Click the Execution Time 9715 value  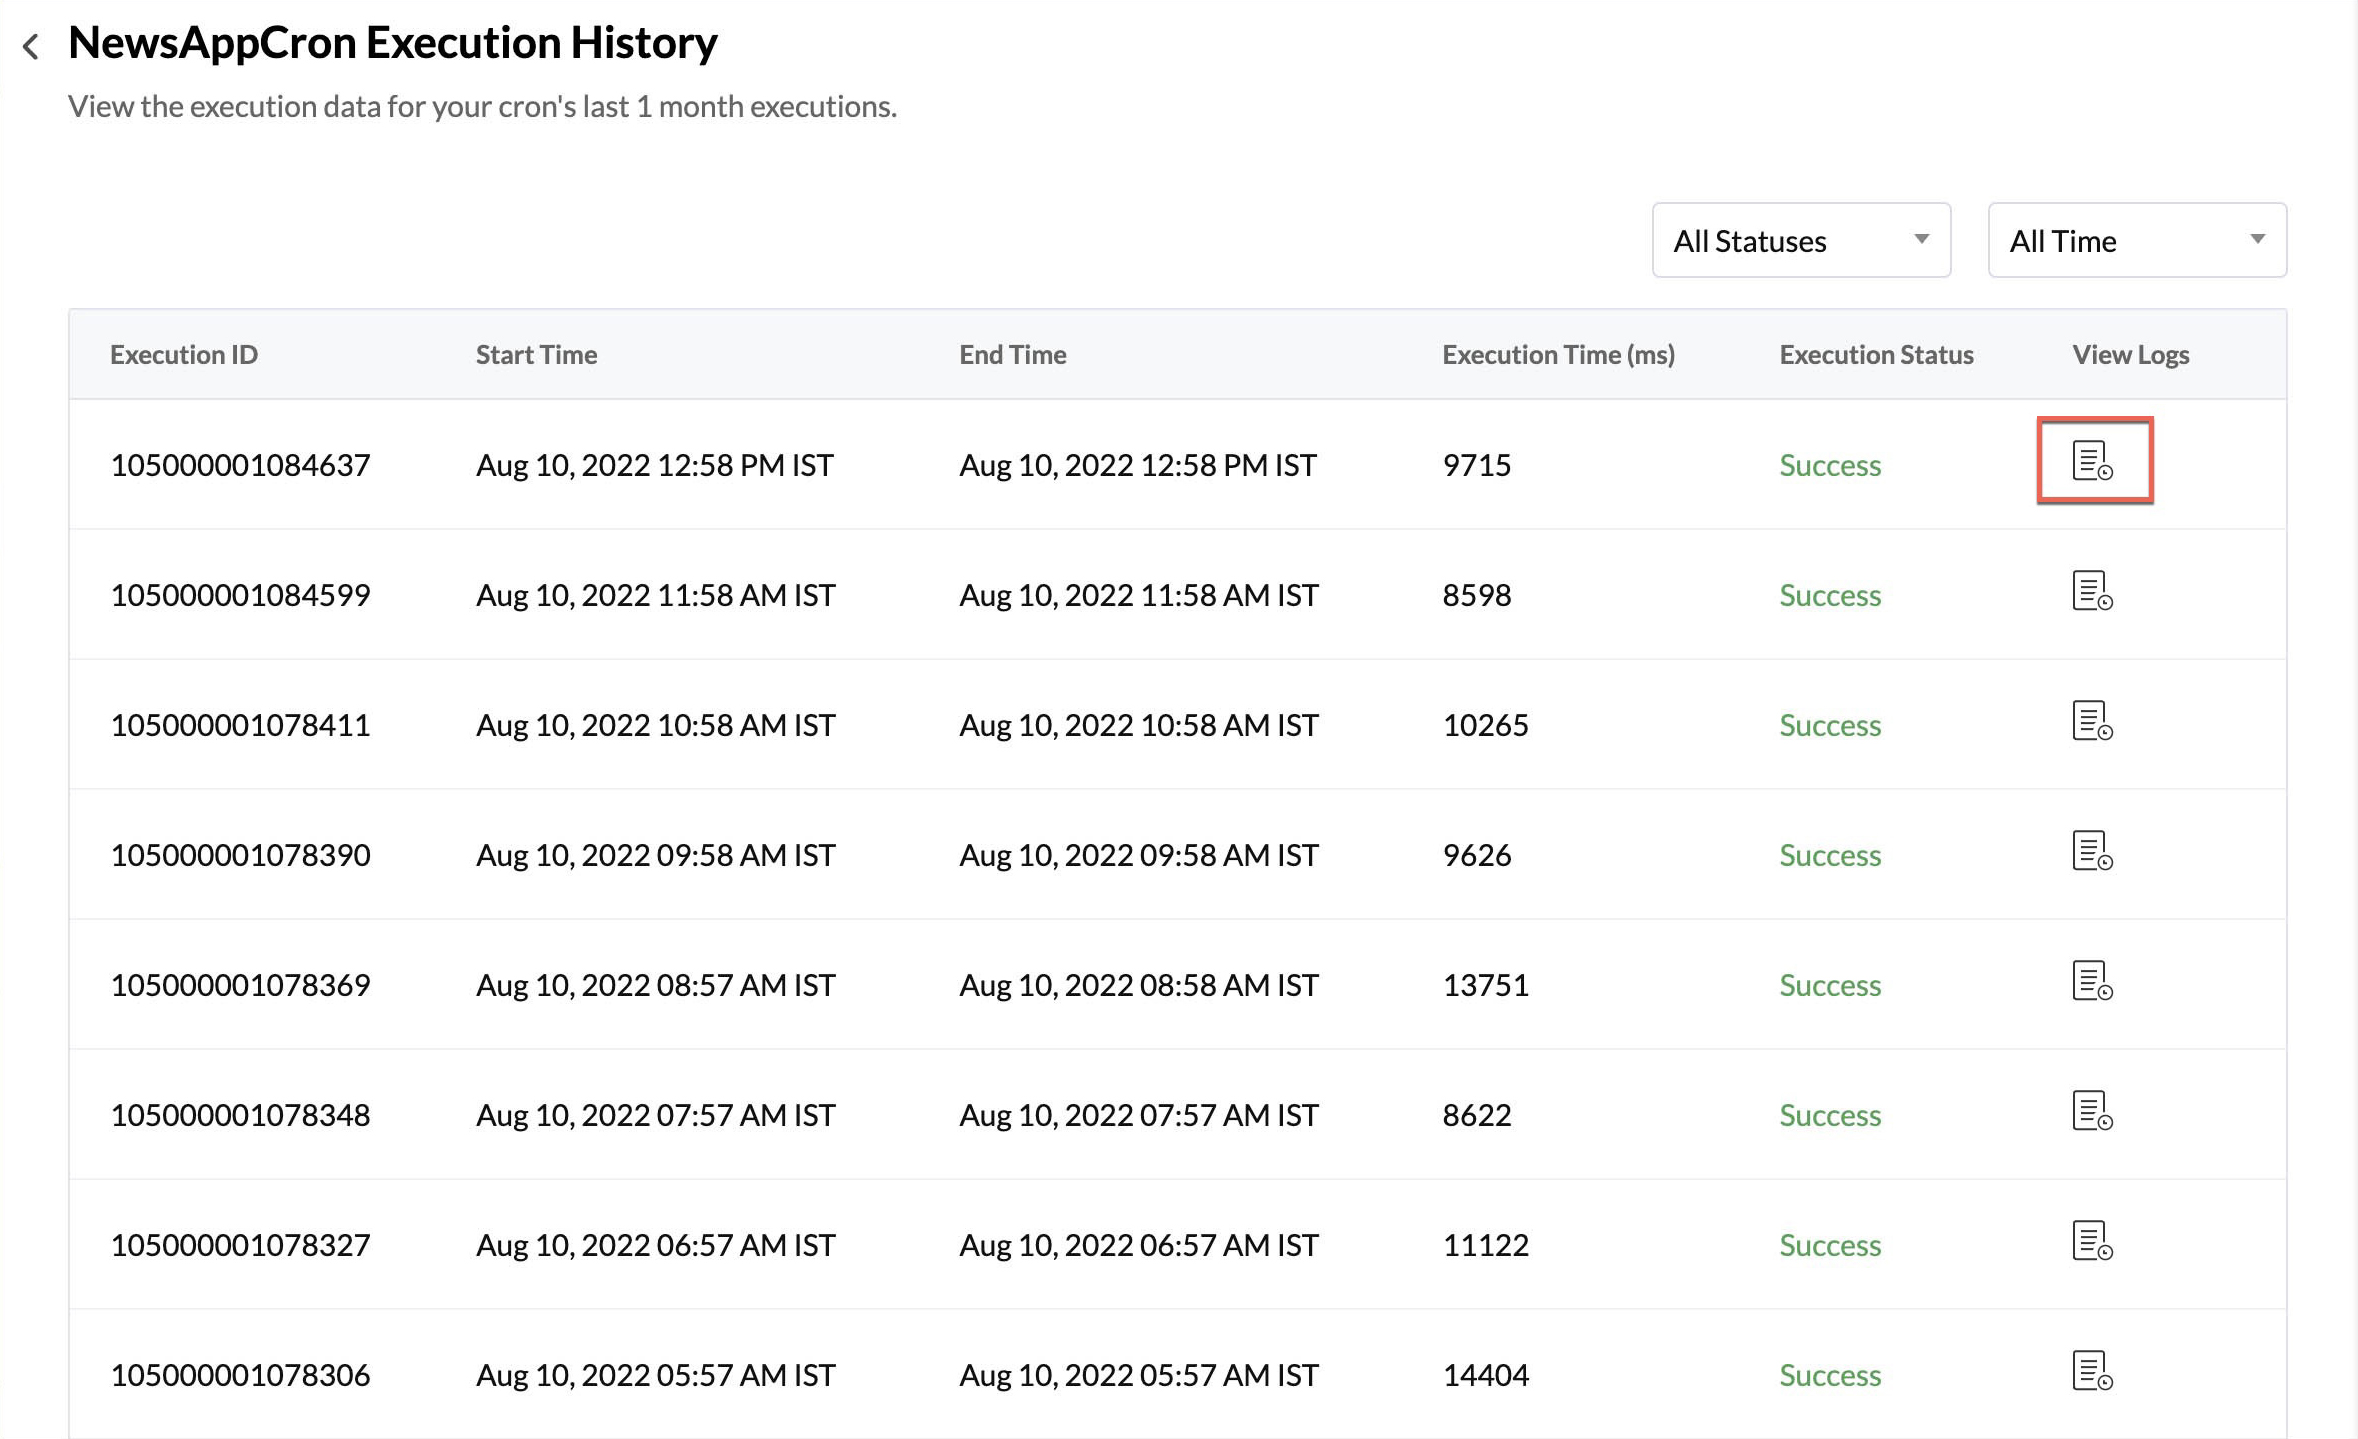(x=1477, y=464)
